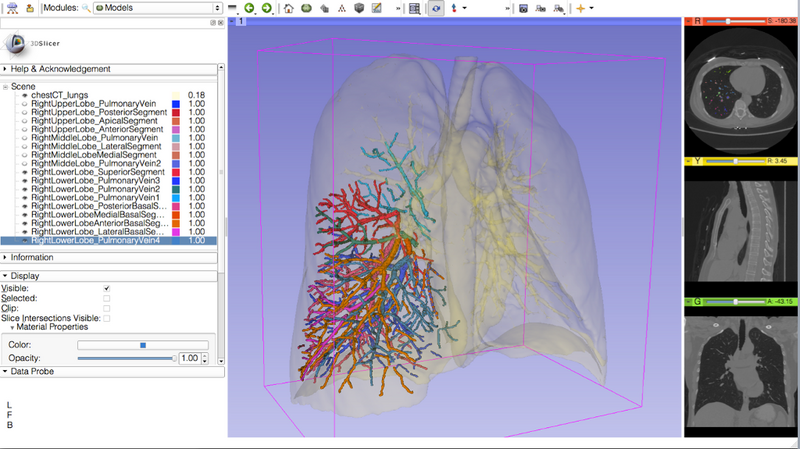This screenshot has width=800, height=449.
Task: Toggle visibility eye of chestCT_lungs model
Action: click(x=24, y=95)
